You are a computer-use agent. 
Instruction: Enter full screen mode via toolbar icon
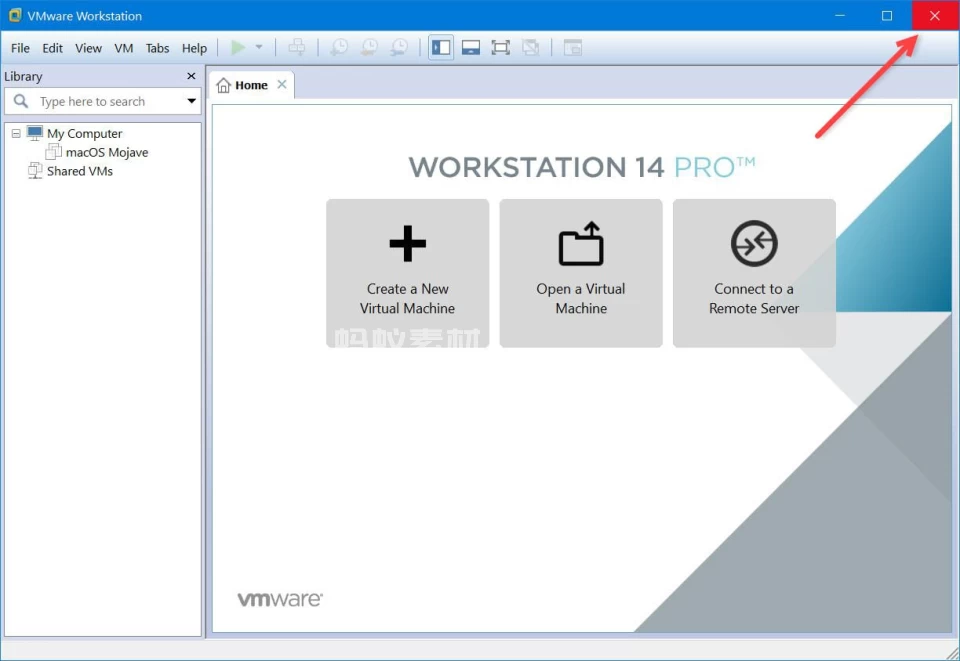coord(501,48)
